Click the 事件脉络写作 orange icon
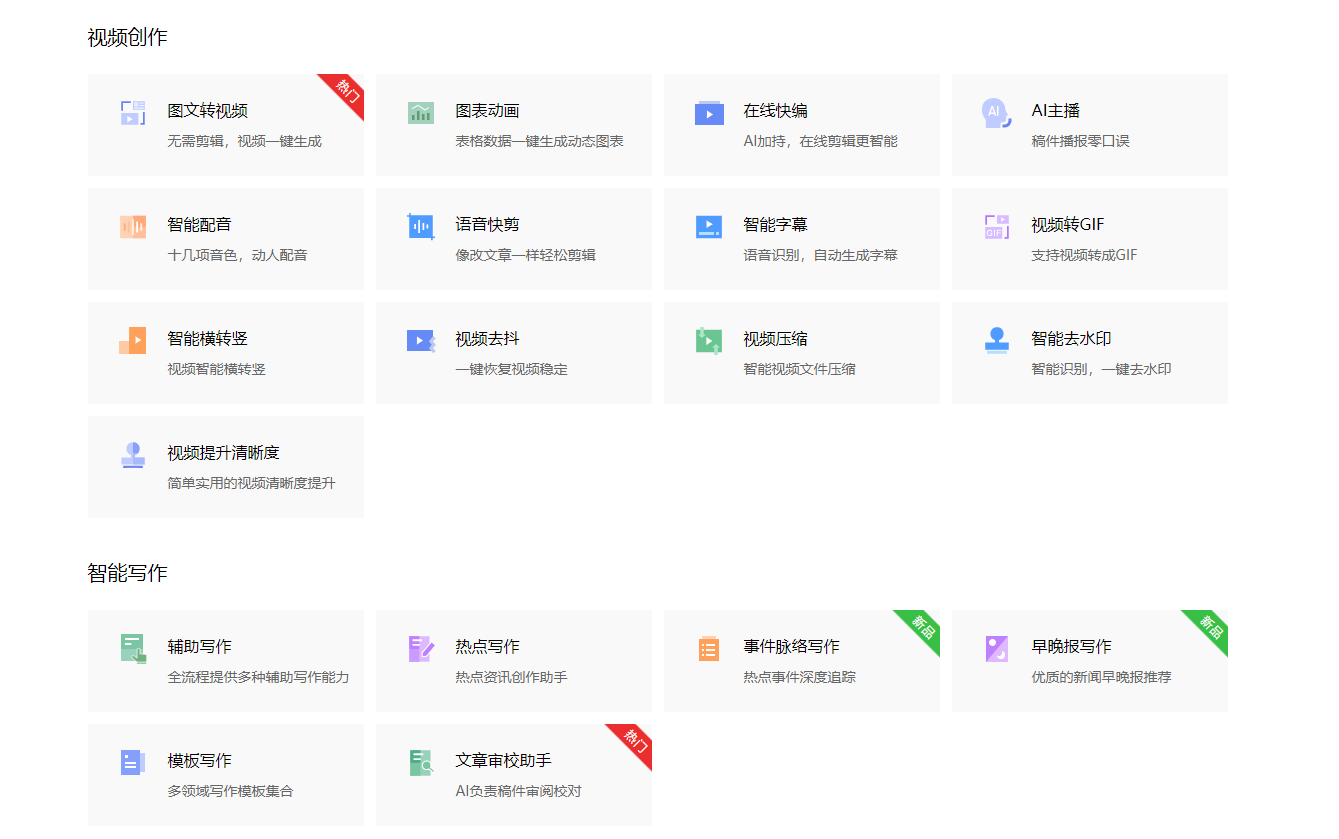The width and height of the screenshot is (1339, 839). [x=709, y=649]
